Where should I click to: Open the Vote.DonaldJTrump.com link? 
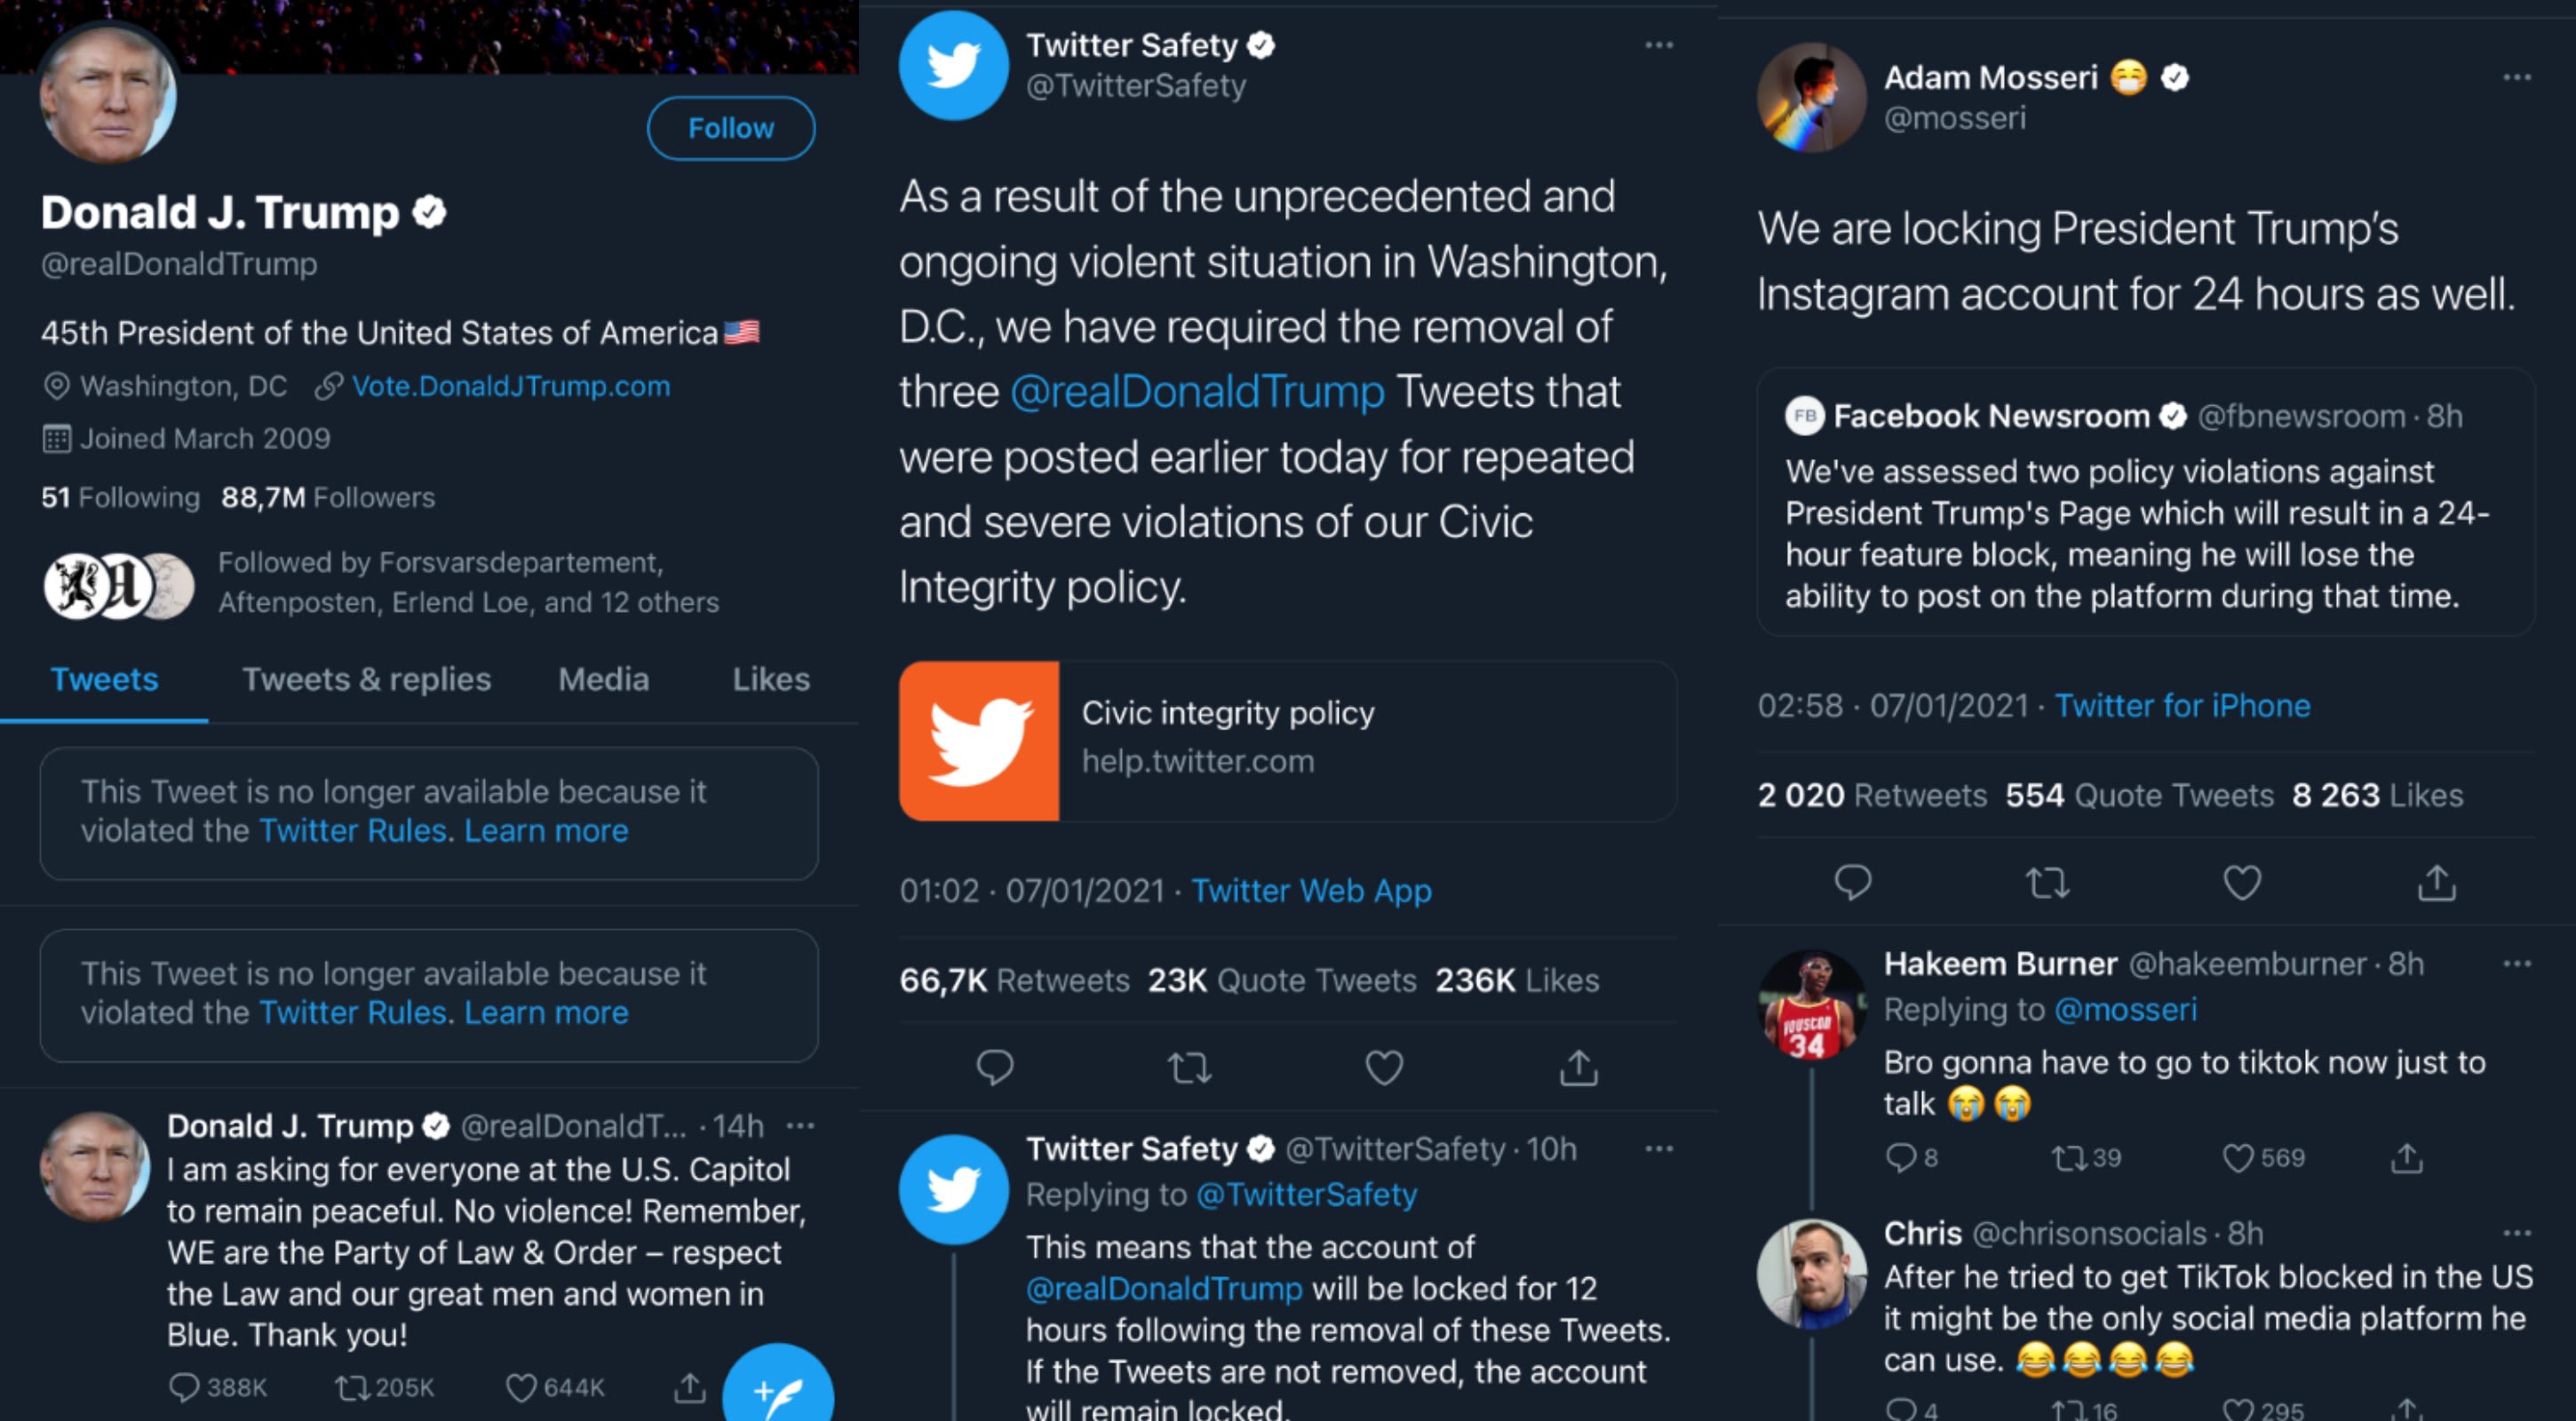pyautogui.click(x=510, y=386)
